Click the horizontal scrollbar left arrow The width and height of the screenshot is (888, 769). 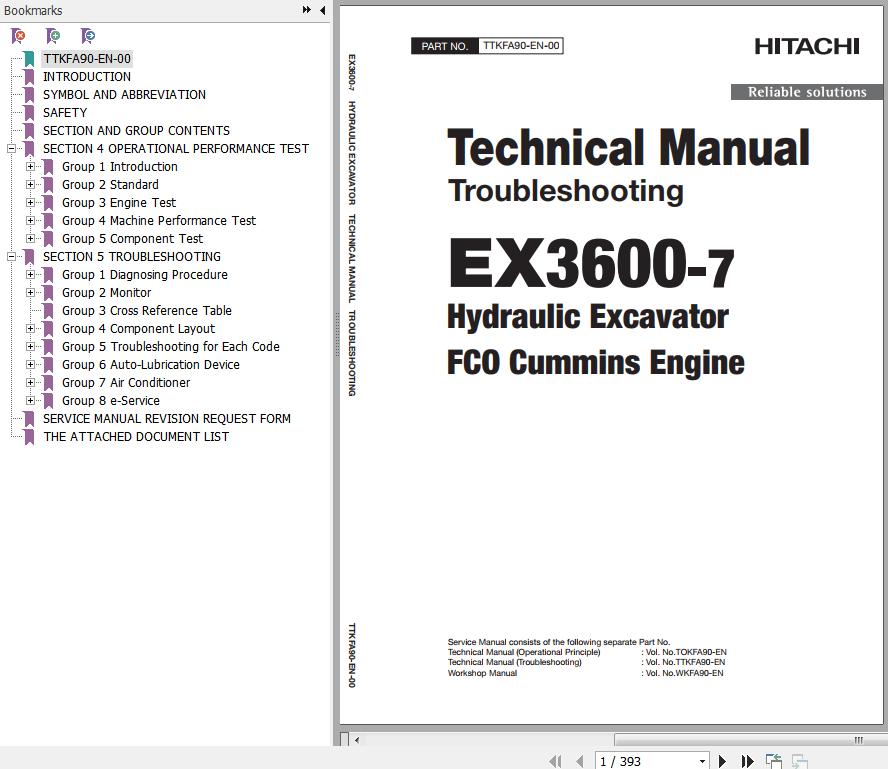point(357,740)
